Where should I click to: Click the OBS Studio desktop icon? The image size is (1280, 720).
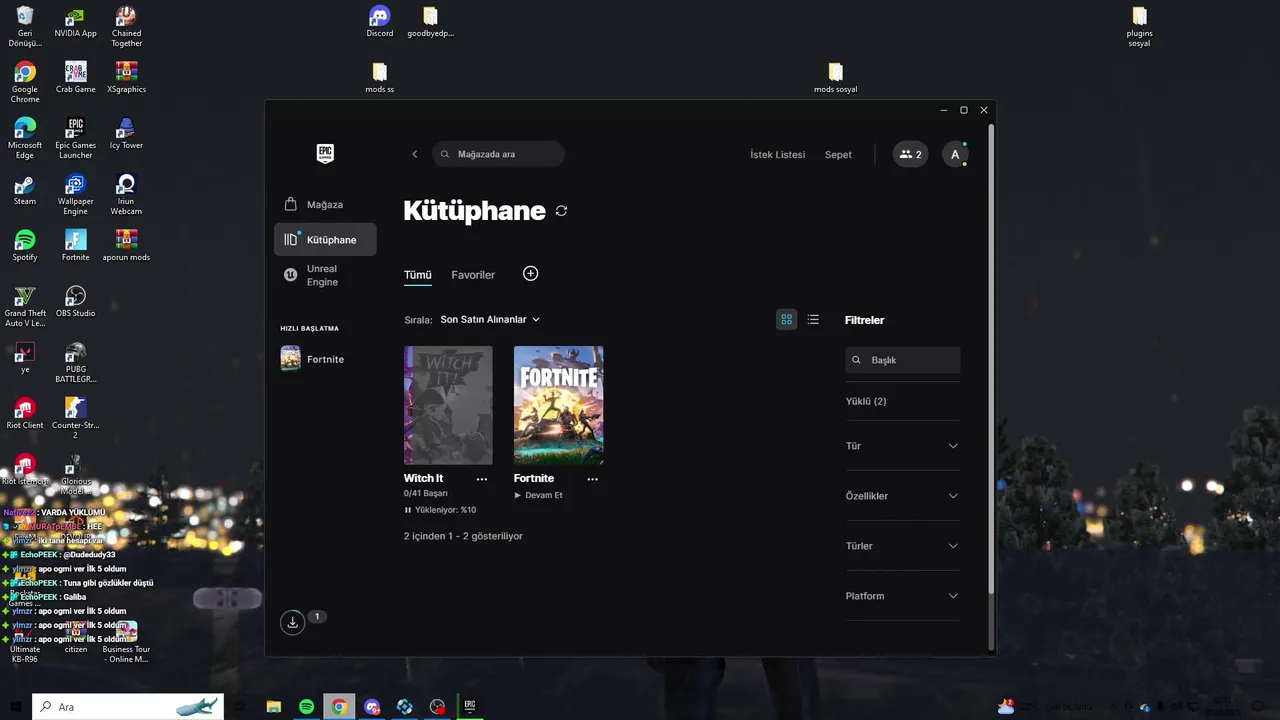point(76,302)
